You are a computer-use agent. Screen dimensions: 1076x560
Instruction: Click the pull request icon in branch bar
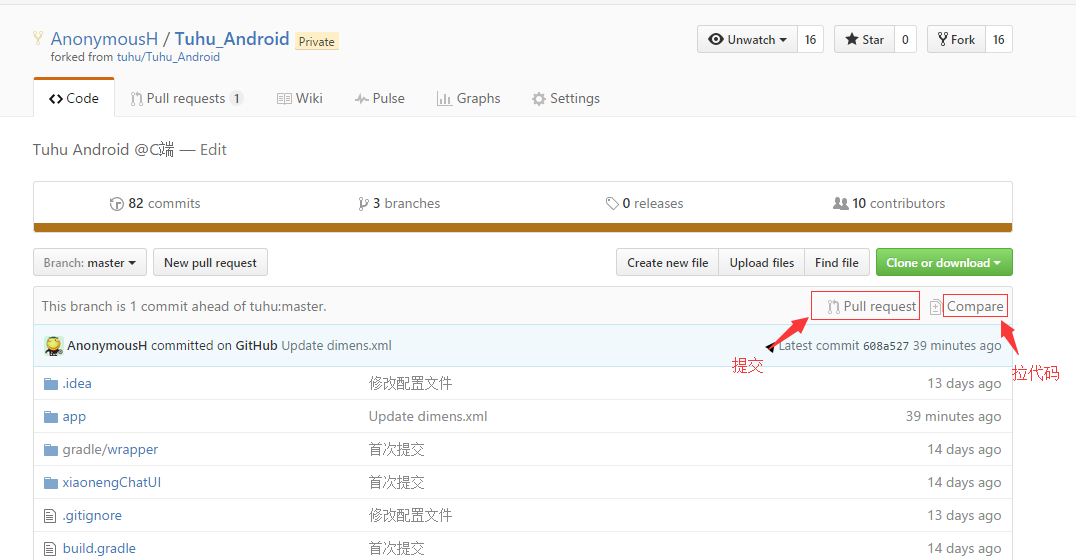833,307
